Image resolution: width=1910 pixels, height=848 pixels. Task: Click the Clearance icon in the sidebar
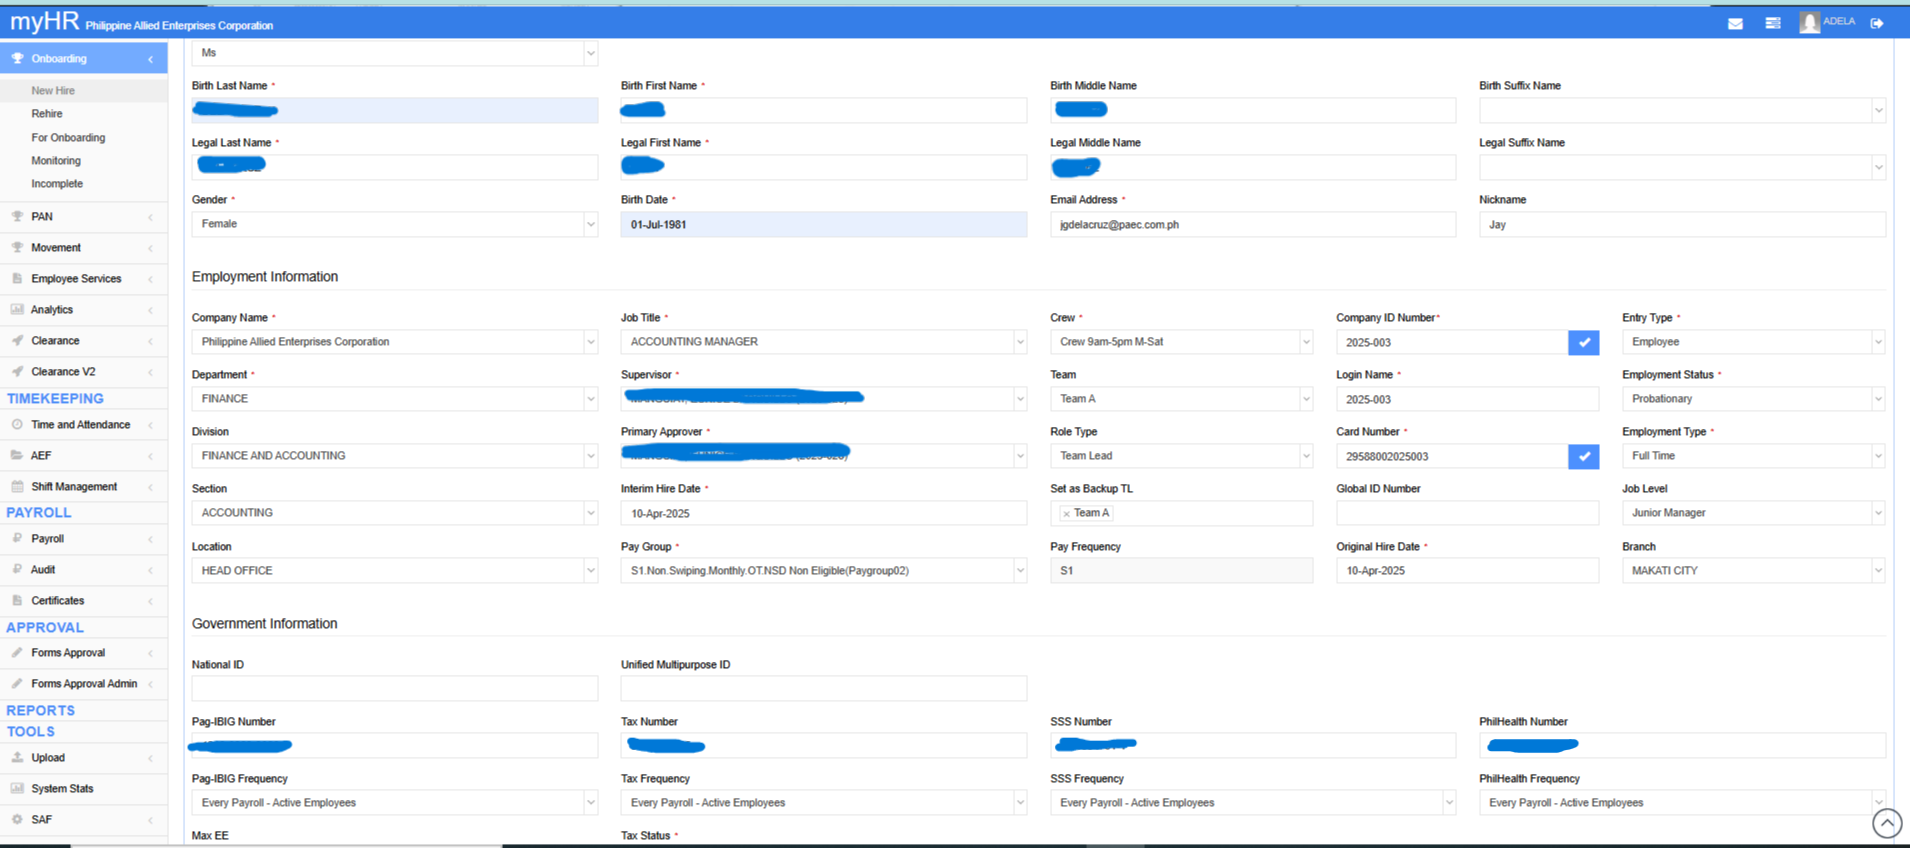[x=17, y=340]
